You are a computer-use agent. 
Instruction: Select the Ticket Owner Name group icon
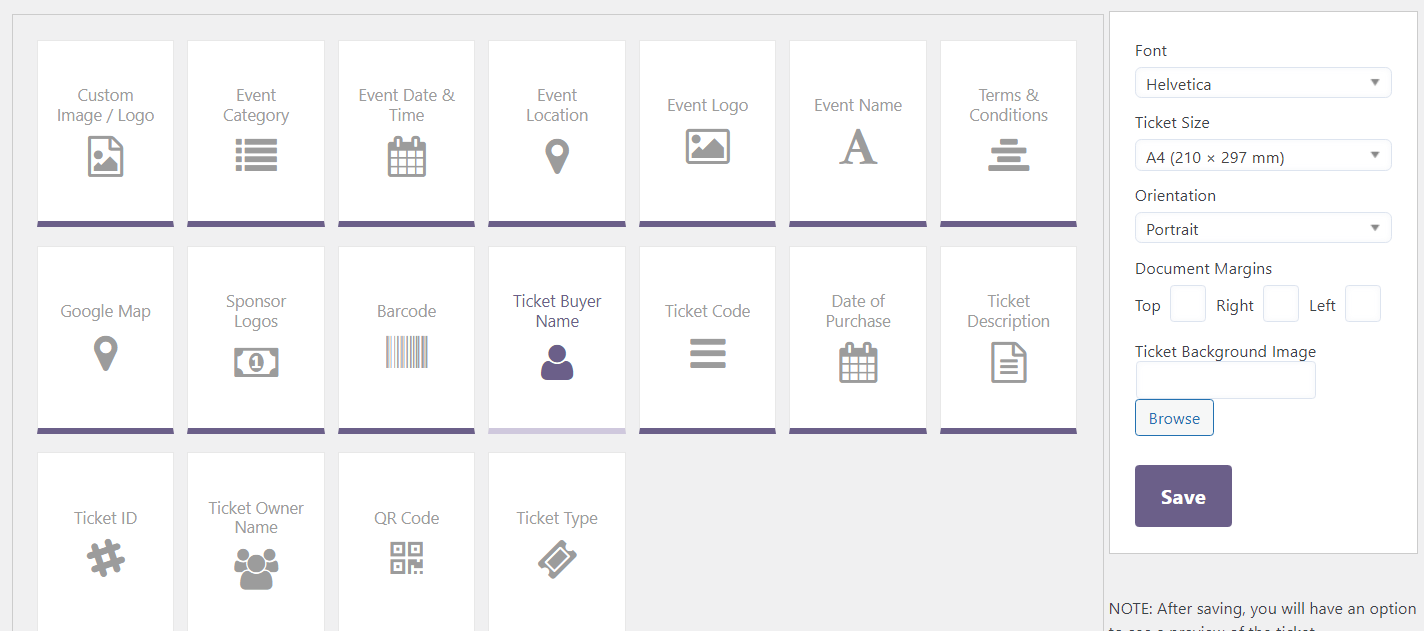[256, 568]
